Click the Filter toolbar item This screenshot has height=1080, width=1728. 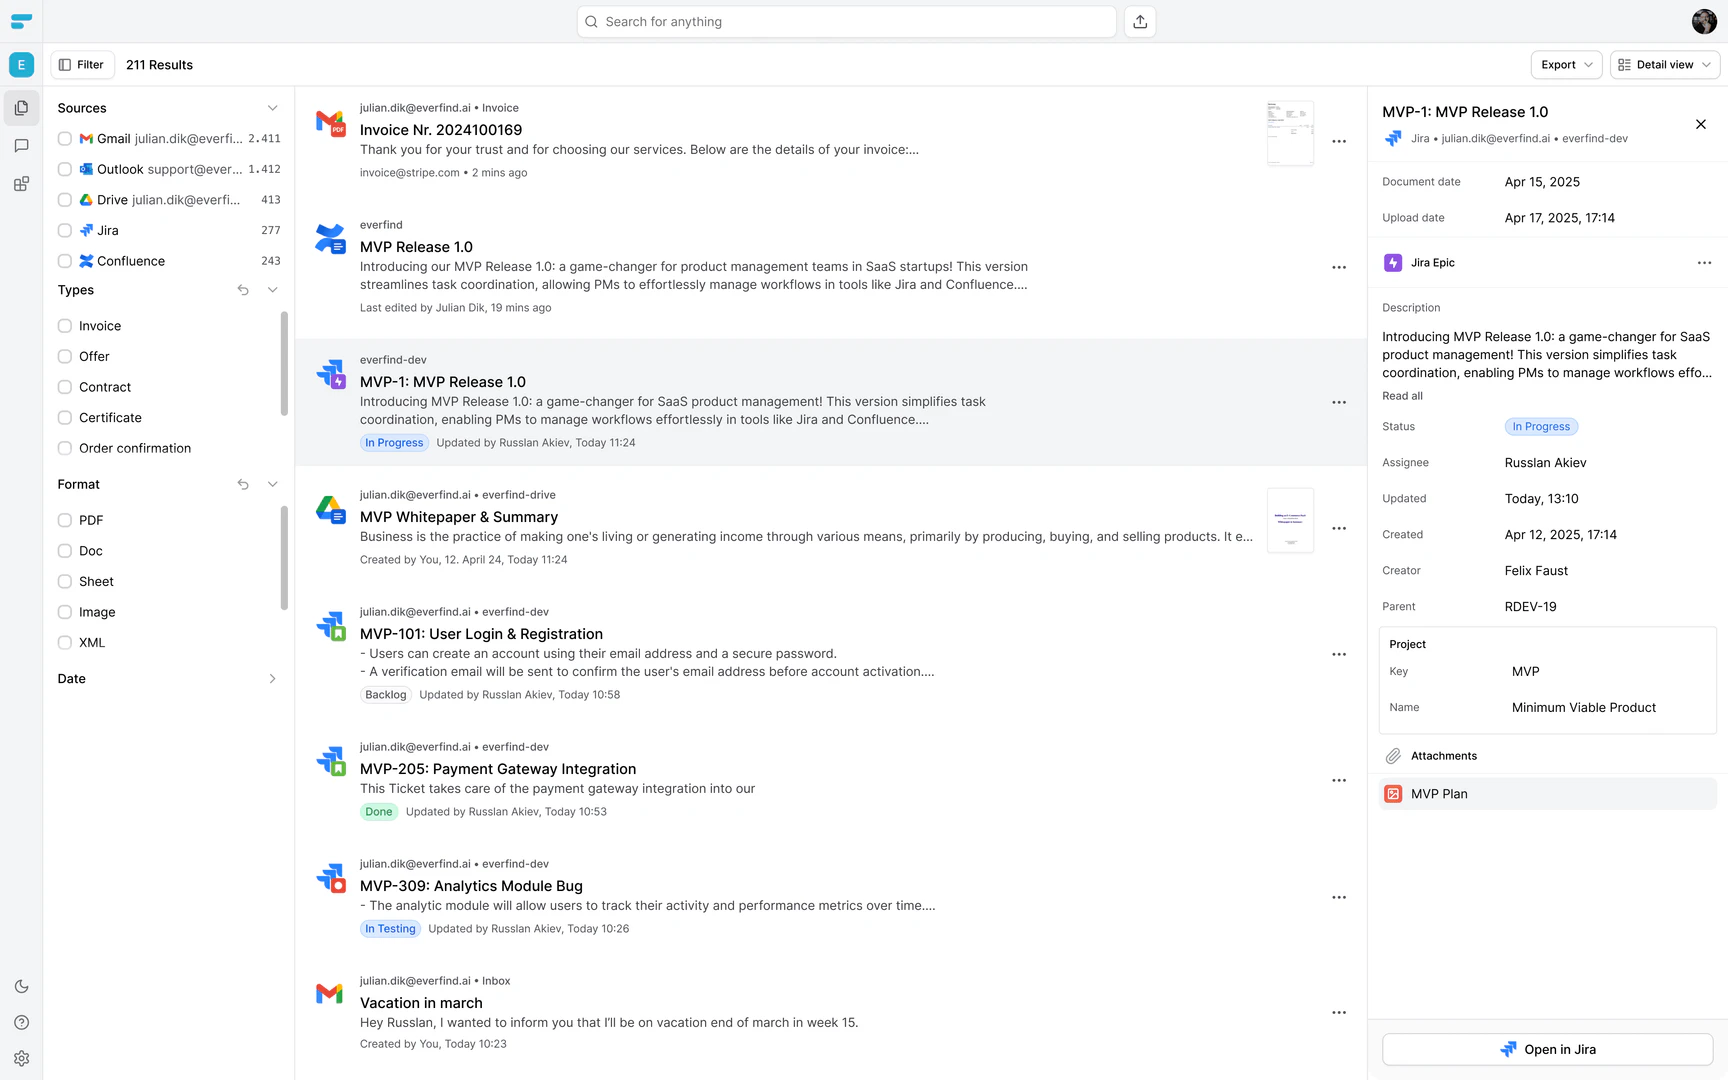[82, 64]
